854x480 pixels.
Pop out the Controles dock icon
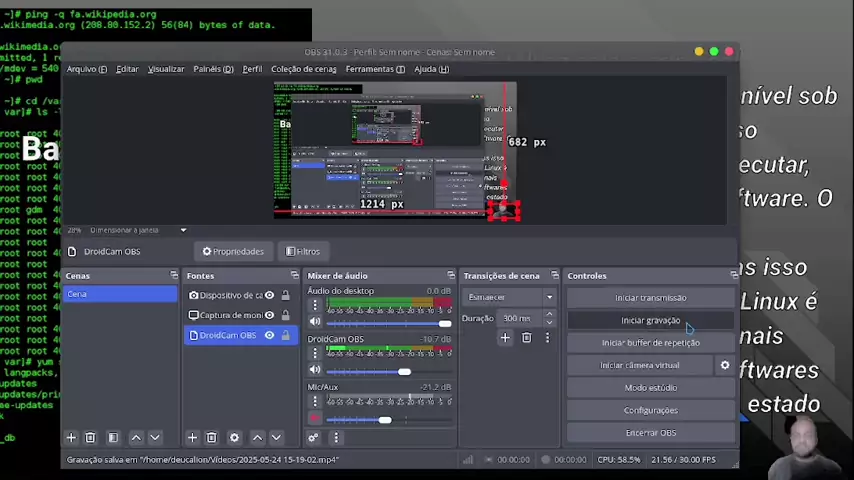tap(734, 275)
